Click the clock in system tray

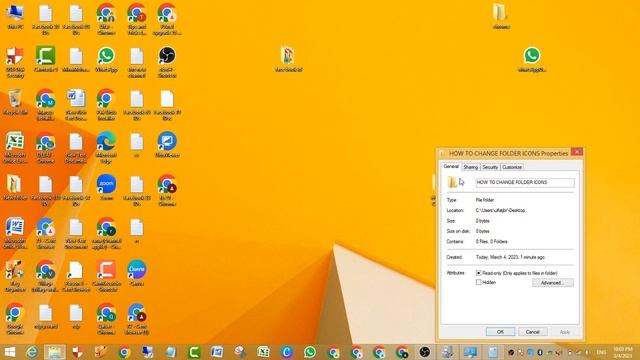[623, 352]
